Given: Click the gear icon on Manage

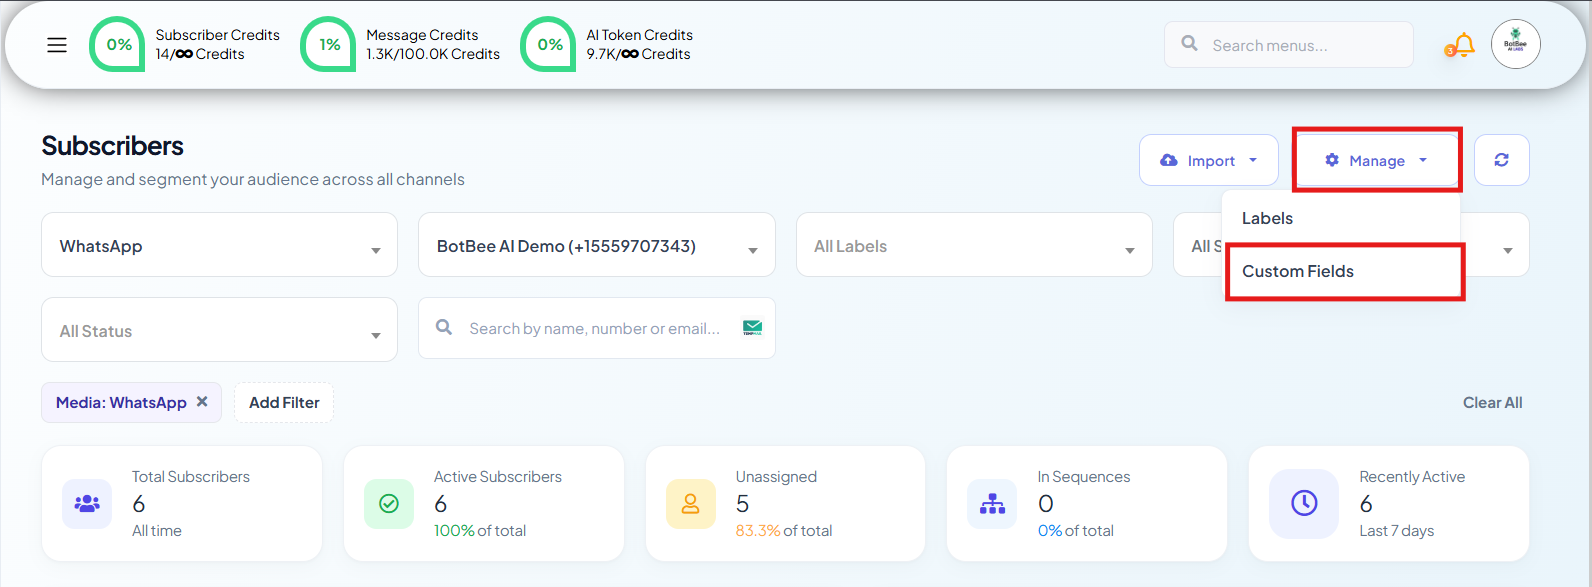Looking at the screenshot, I should click(1332, 160).
